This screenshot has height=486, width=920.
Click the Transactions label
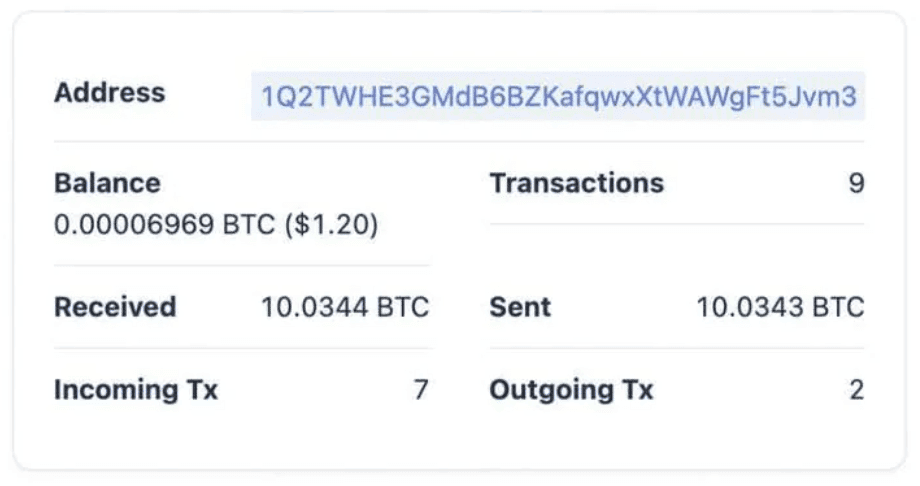[x=576, y=183]
